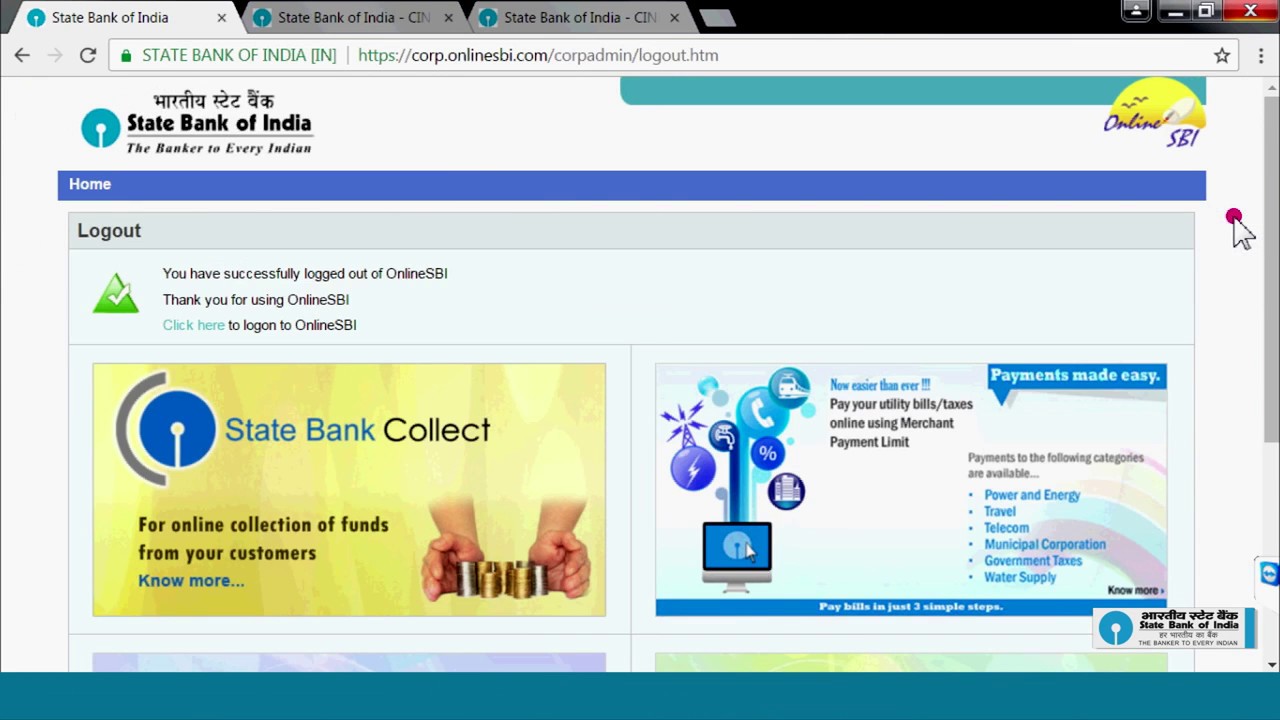Screen dimensions: 1280x720
Task: Open Home in the blue navigation bar
Action: point(90,184)
